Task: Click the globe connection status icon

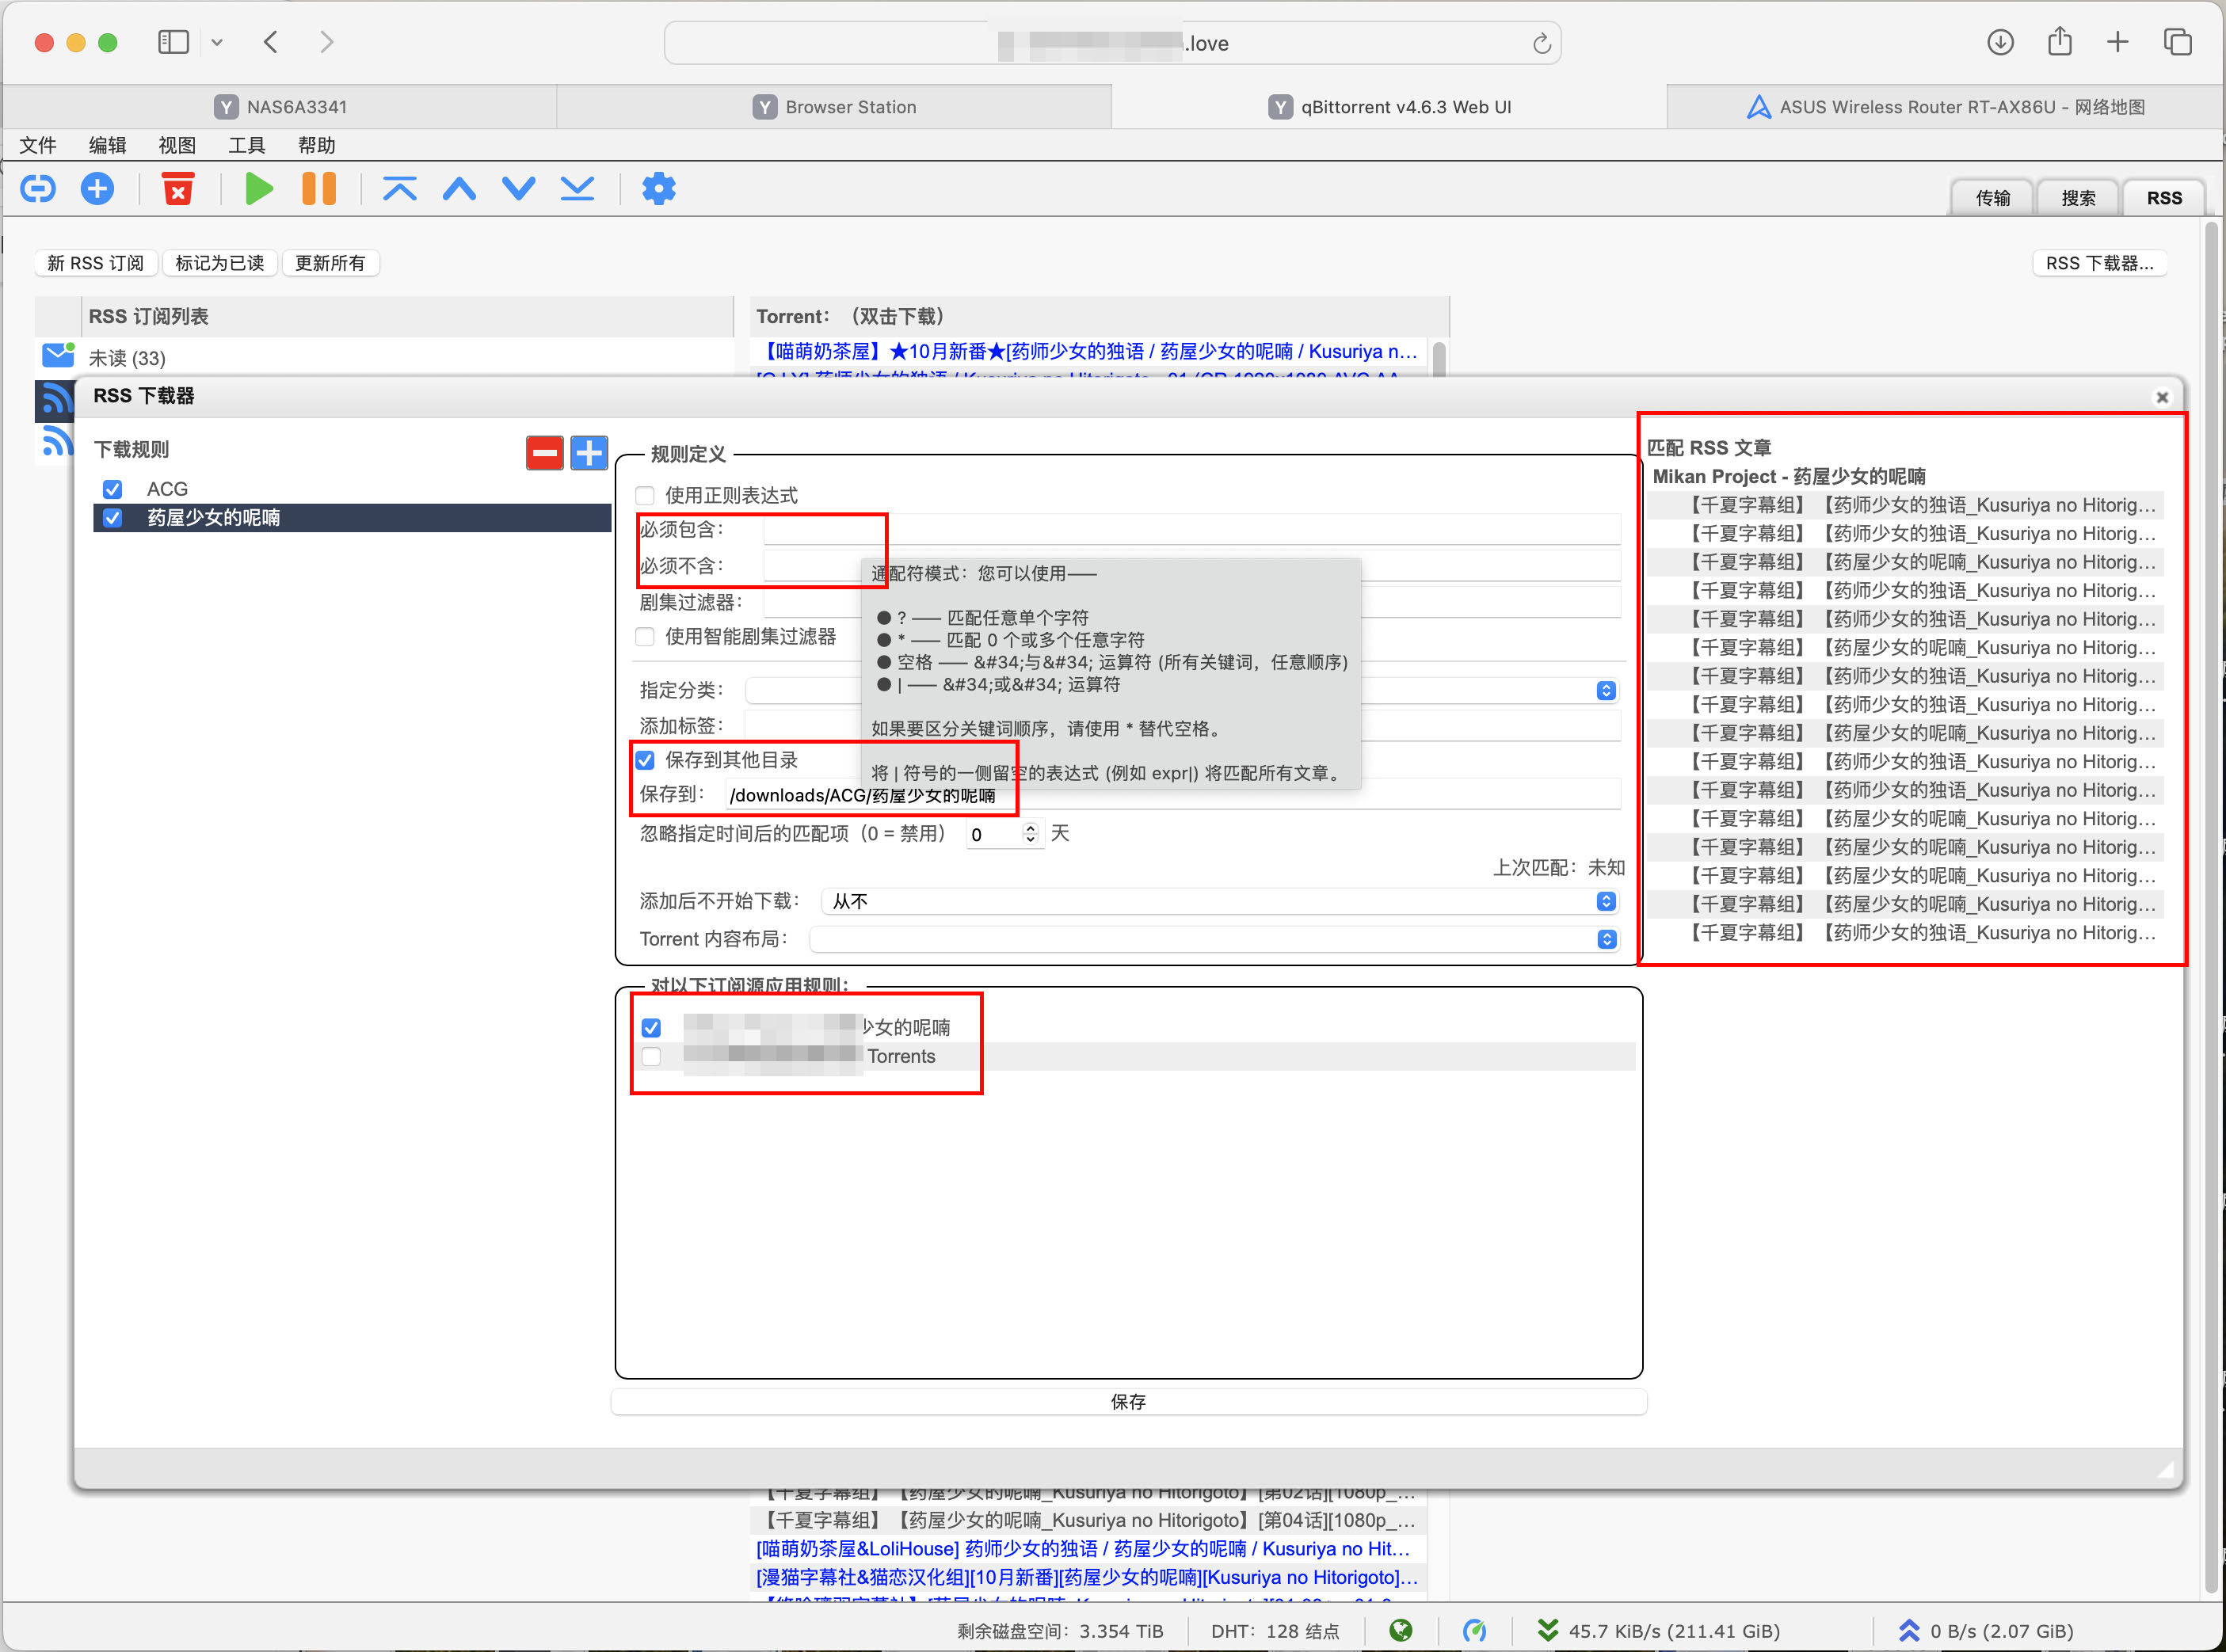Action: (1401, 1630)
